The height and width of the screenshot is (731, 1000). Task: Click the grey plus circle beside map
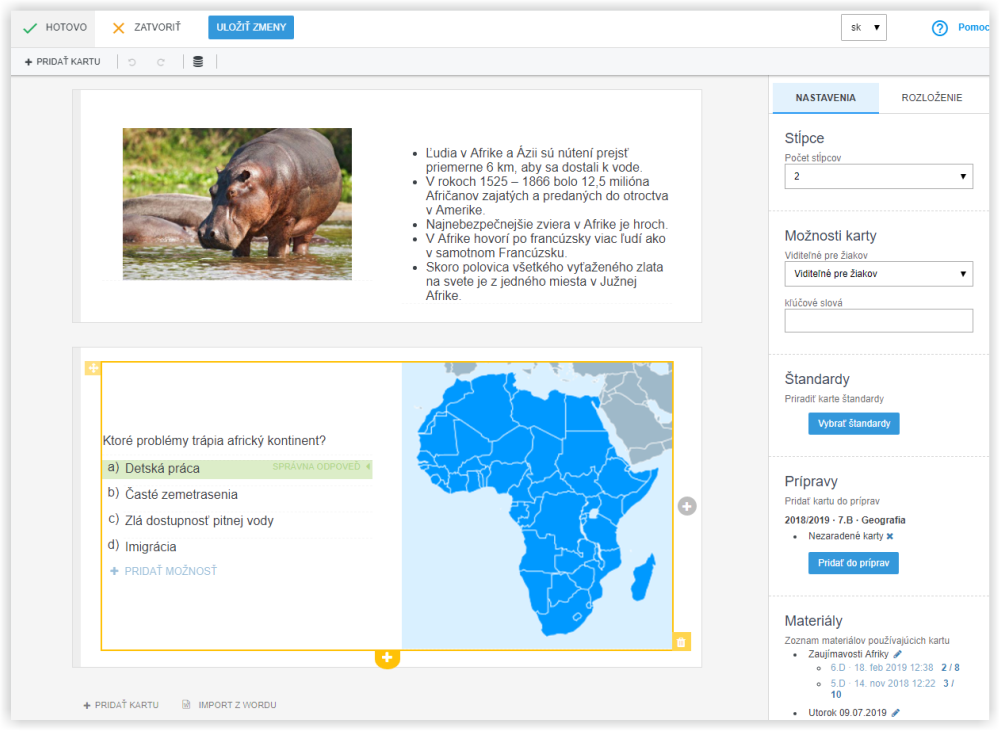click(x=687, y=506)
